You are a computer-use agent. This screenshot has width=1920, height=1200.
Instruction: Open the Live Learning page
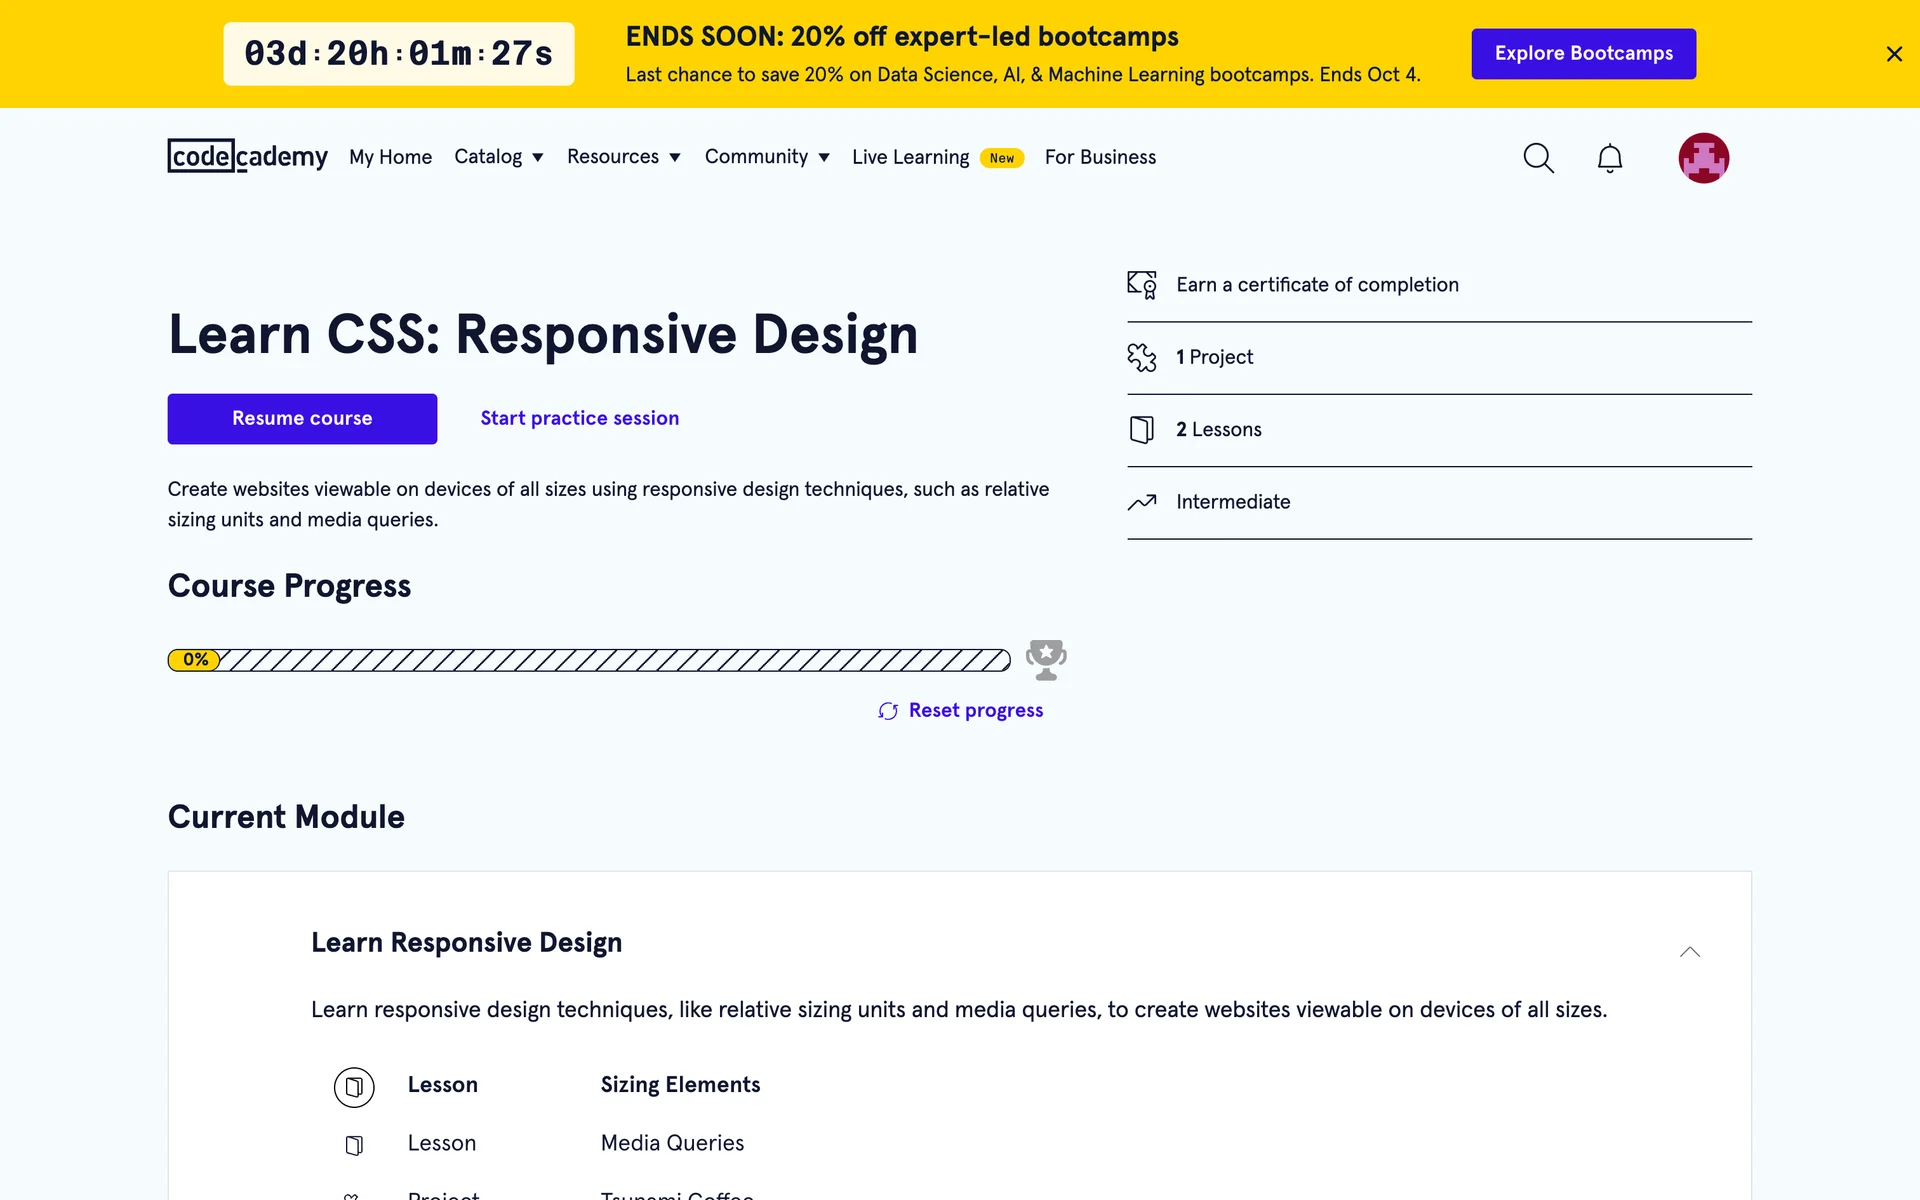click(910, 157)
